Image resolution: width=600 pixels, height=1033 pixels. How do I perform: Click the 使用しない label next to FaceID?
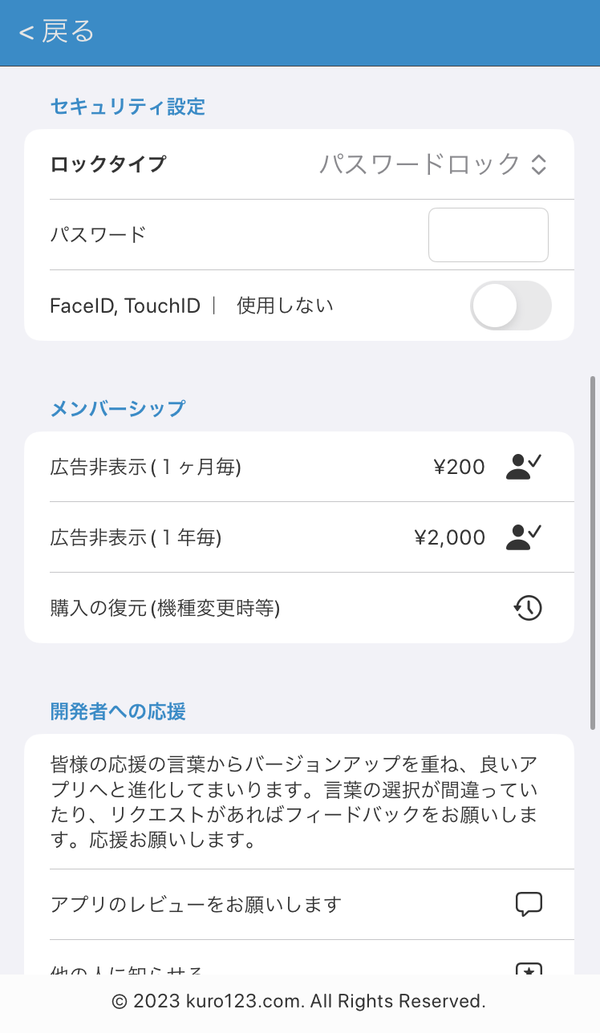pos(285,306)
